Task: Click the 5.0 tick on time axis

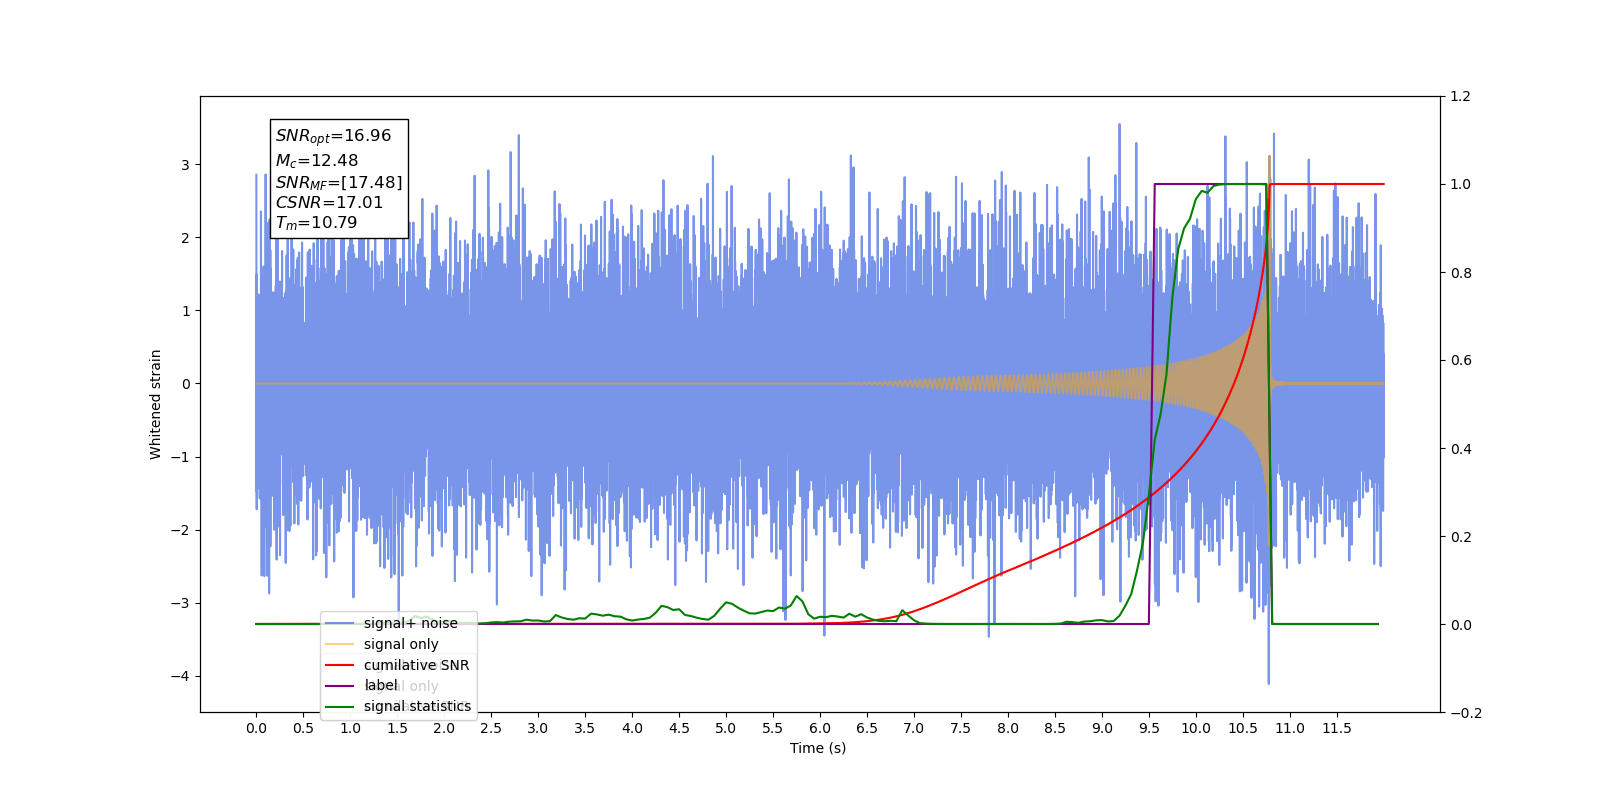Action: click(x=726, y=728)
